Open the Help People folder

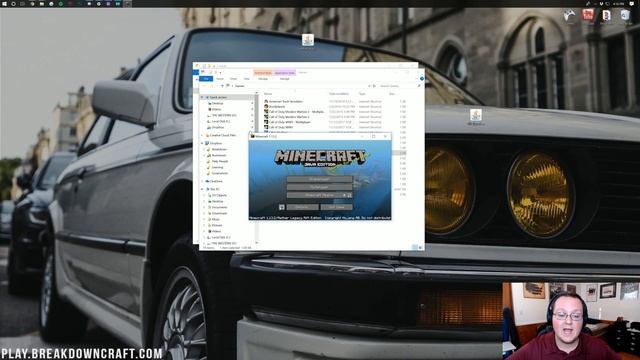220,161
